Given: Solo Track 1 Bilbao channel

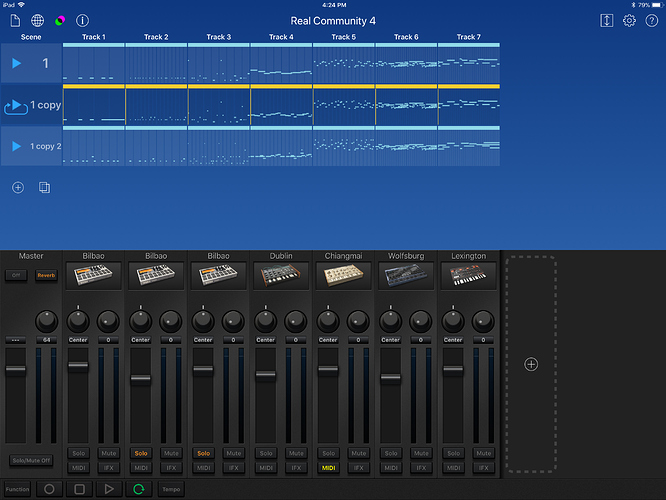Looking at the screenshot, I should coord(79,453).
